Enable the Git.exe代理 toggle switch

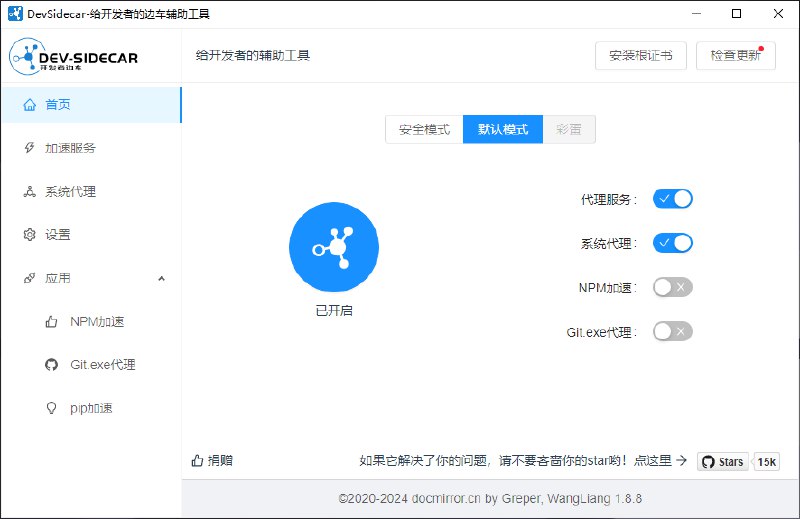pyautogui.click(x=673, y=331)
